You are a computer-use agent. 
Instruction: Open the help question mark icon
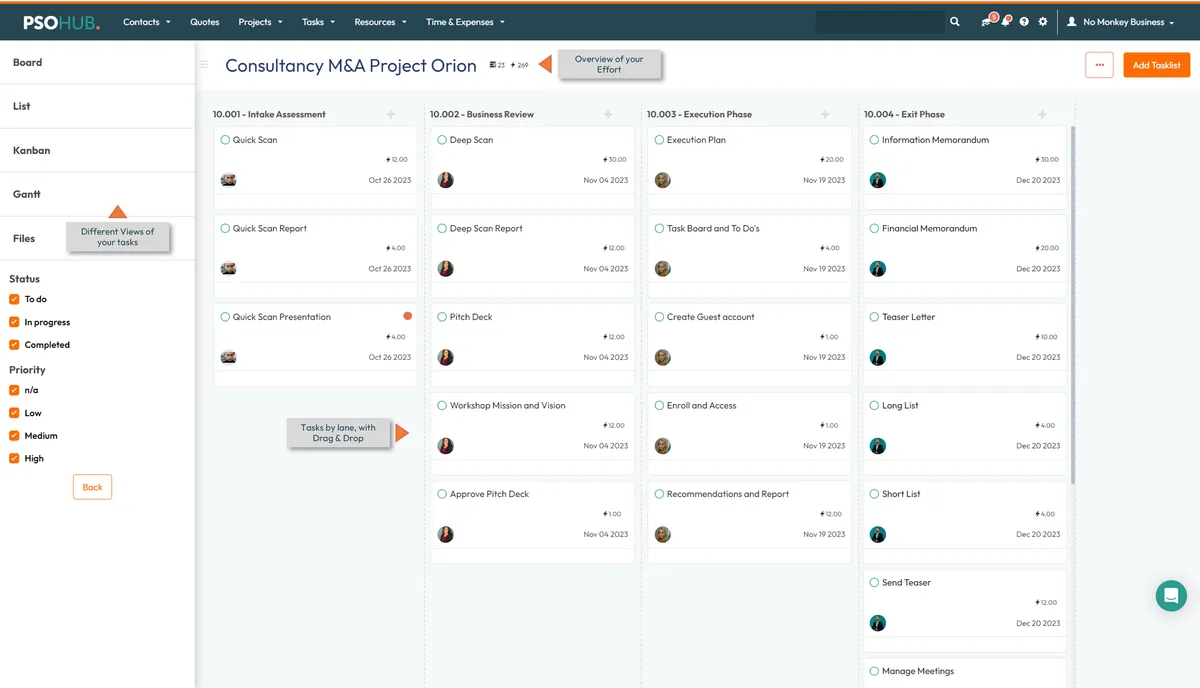click(x=1024, y=21)
